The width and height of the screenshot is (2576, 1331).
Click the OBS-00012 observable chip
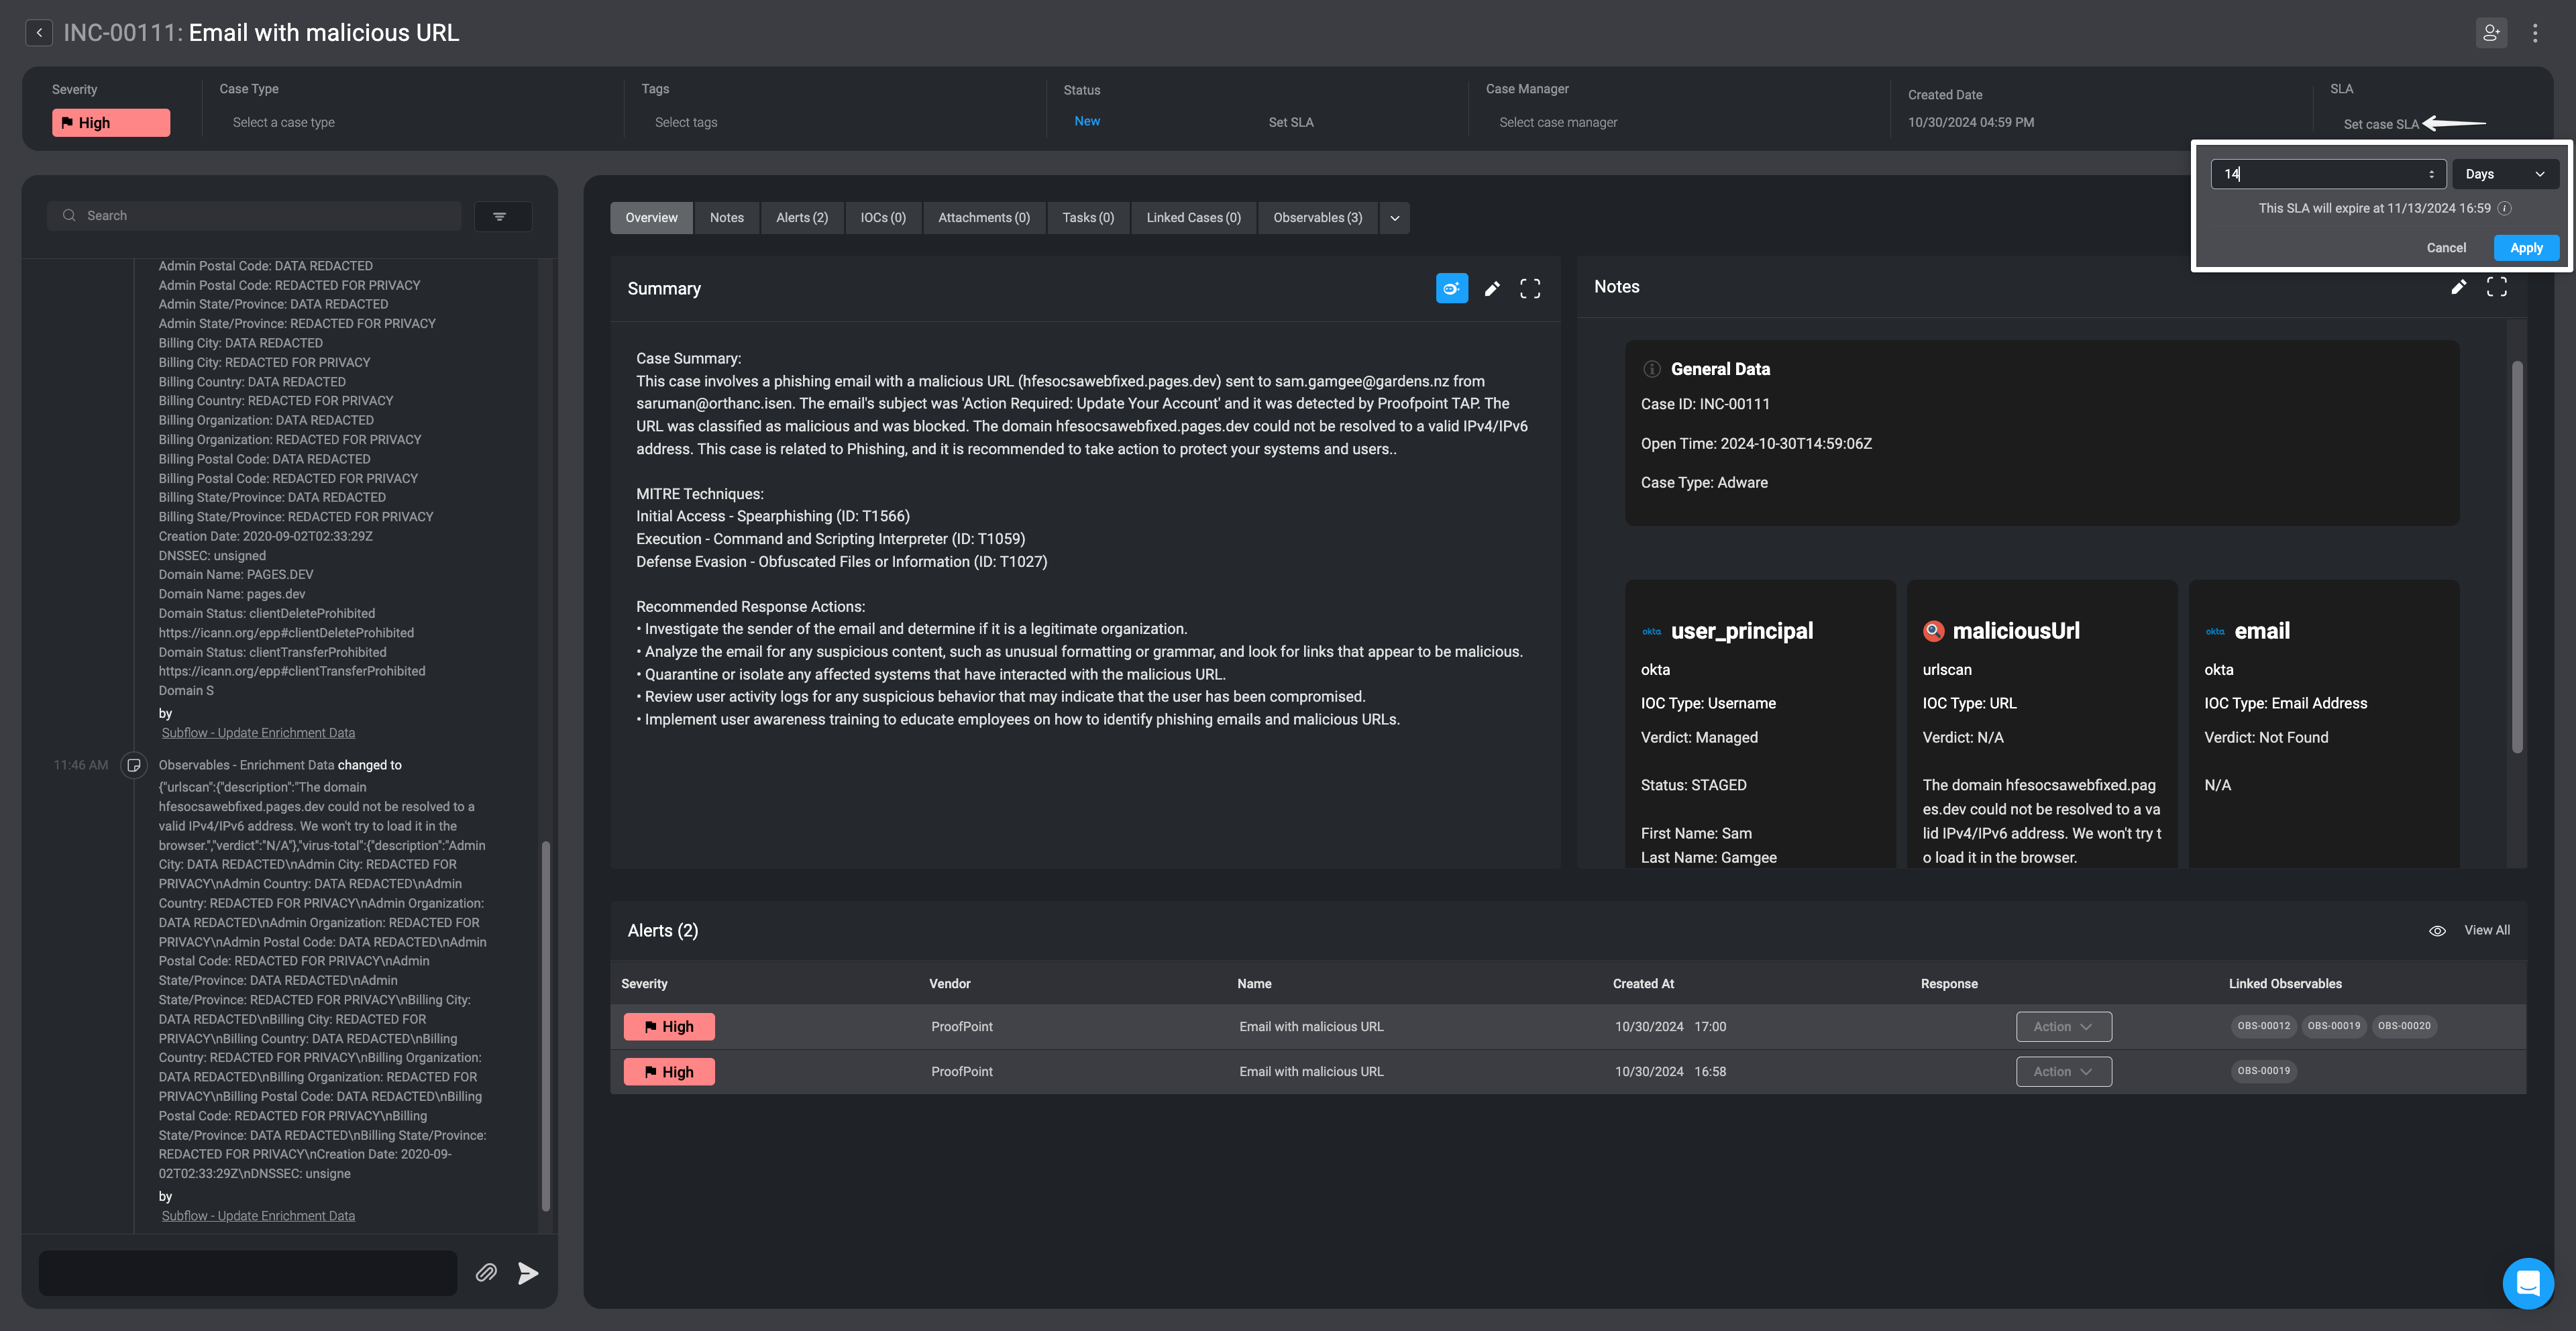2263,1026
